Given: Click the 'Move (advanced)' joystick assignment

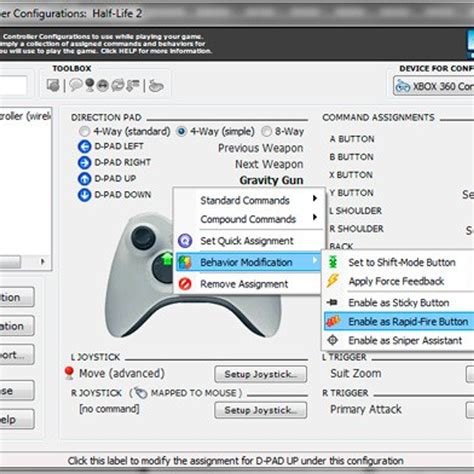Looking at the screenshot, I should click(x=122, y=373).
